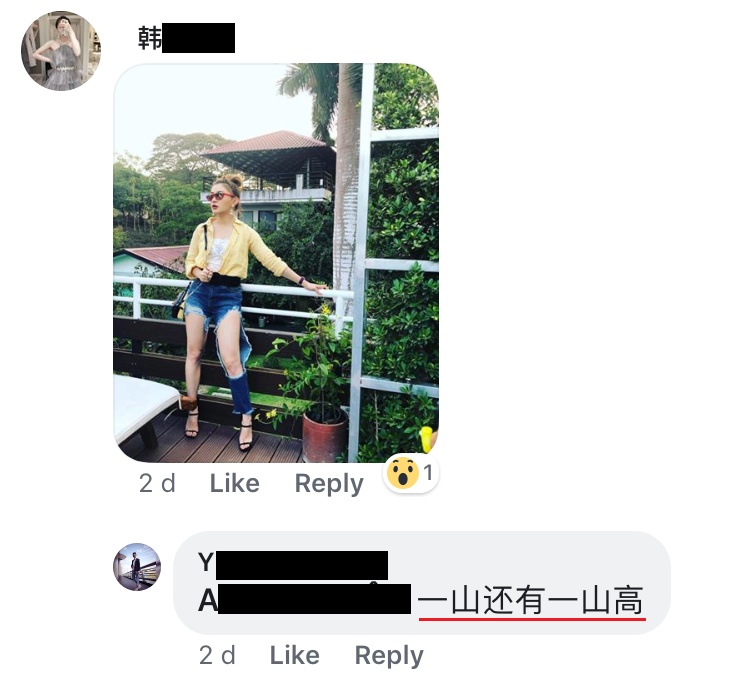Open the tagged profile starting with A
Screen dimensions: 747x680
click(x=305, y=599)
